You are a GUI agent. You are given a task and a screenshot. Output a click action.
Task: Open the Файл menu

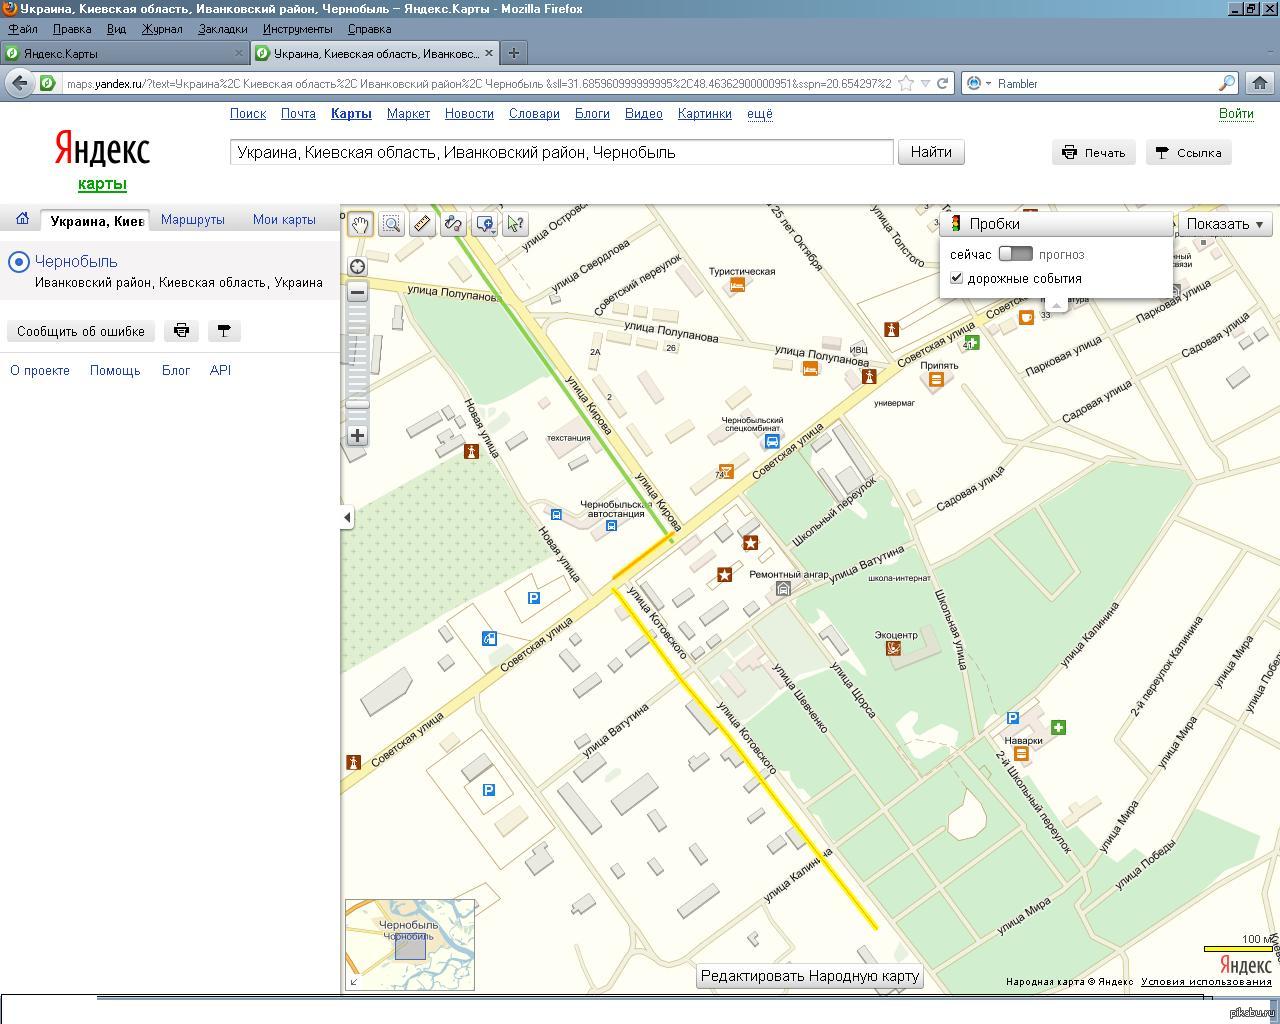(22, 29)
